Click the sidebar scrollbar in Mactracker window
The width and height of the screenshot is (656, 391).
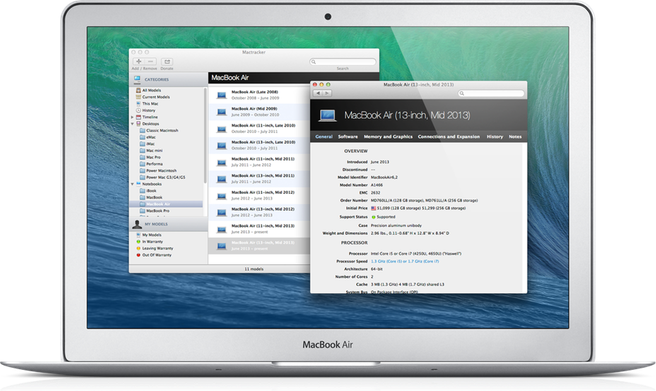click(x=205, y=135)
